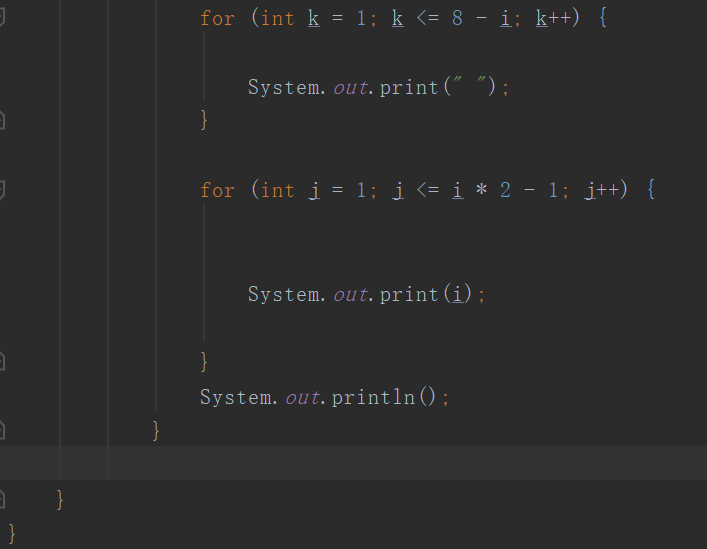Click the opening brace ending the j loop header
The image size is (707, 549).
click(651, 190)
